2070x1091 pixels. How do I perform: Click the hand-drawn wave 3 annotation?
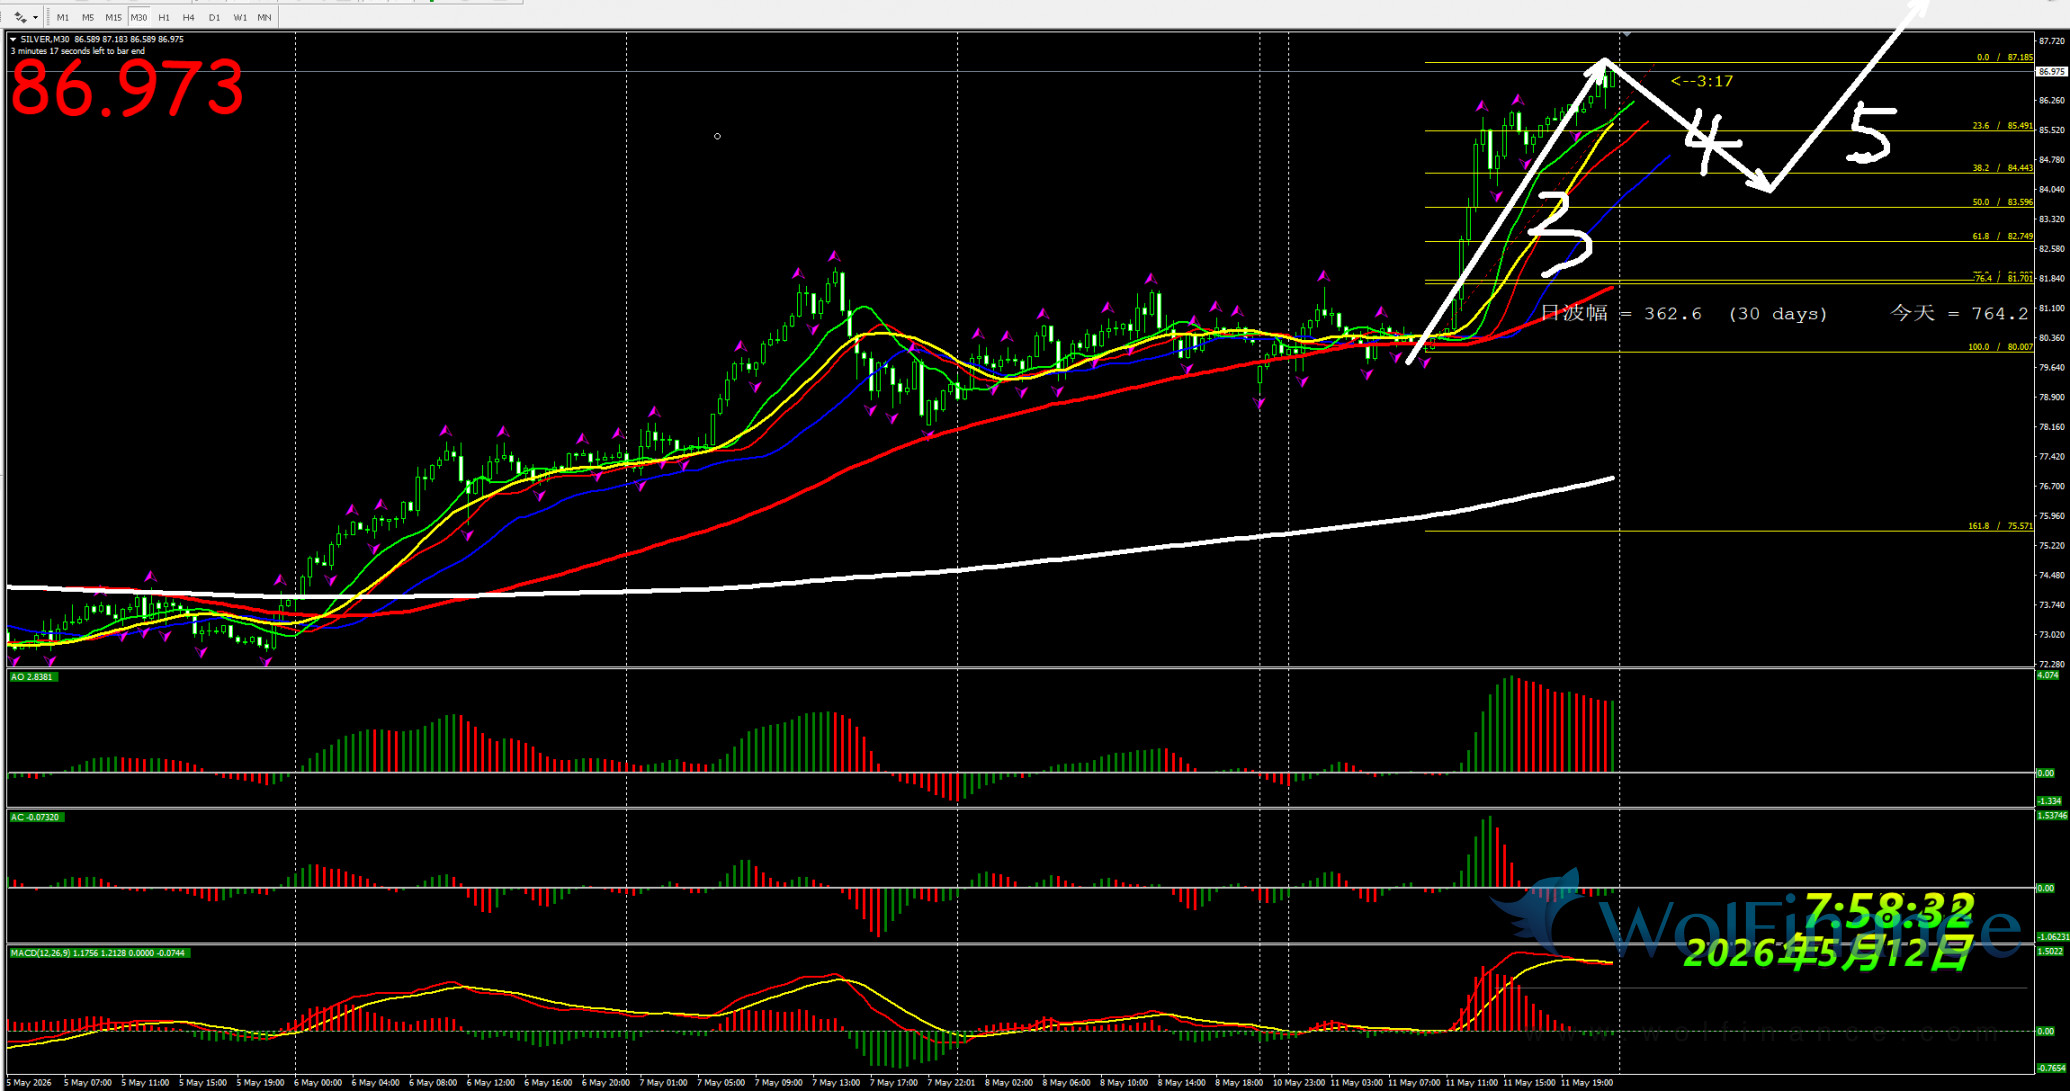[x=1560, y=234]
